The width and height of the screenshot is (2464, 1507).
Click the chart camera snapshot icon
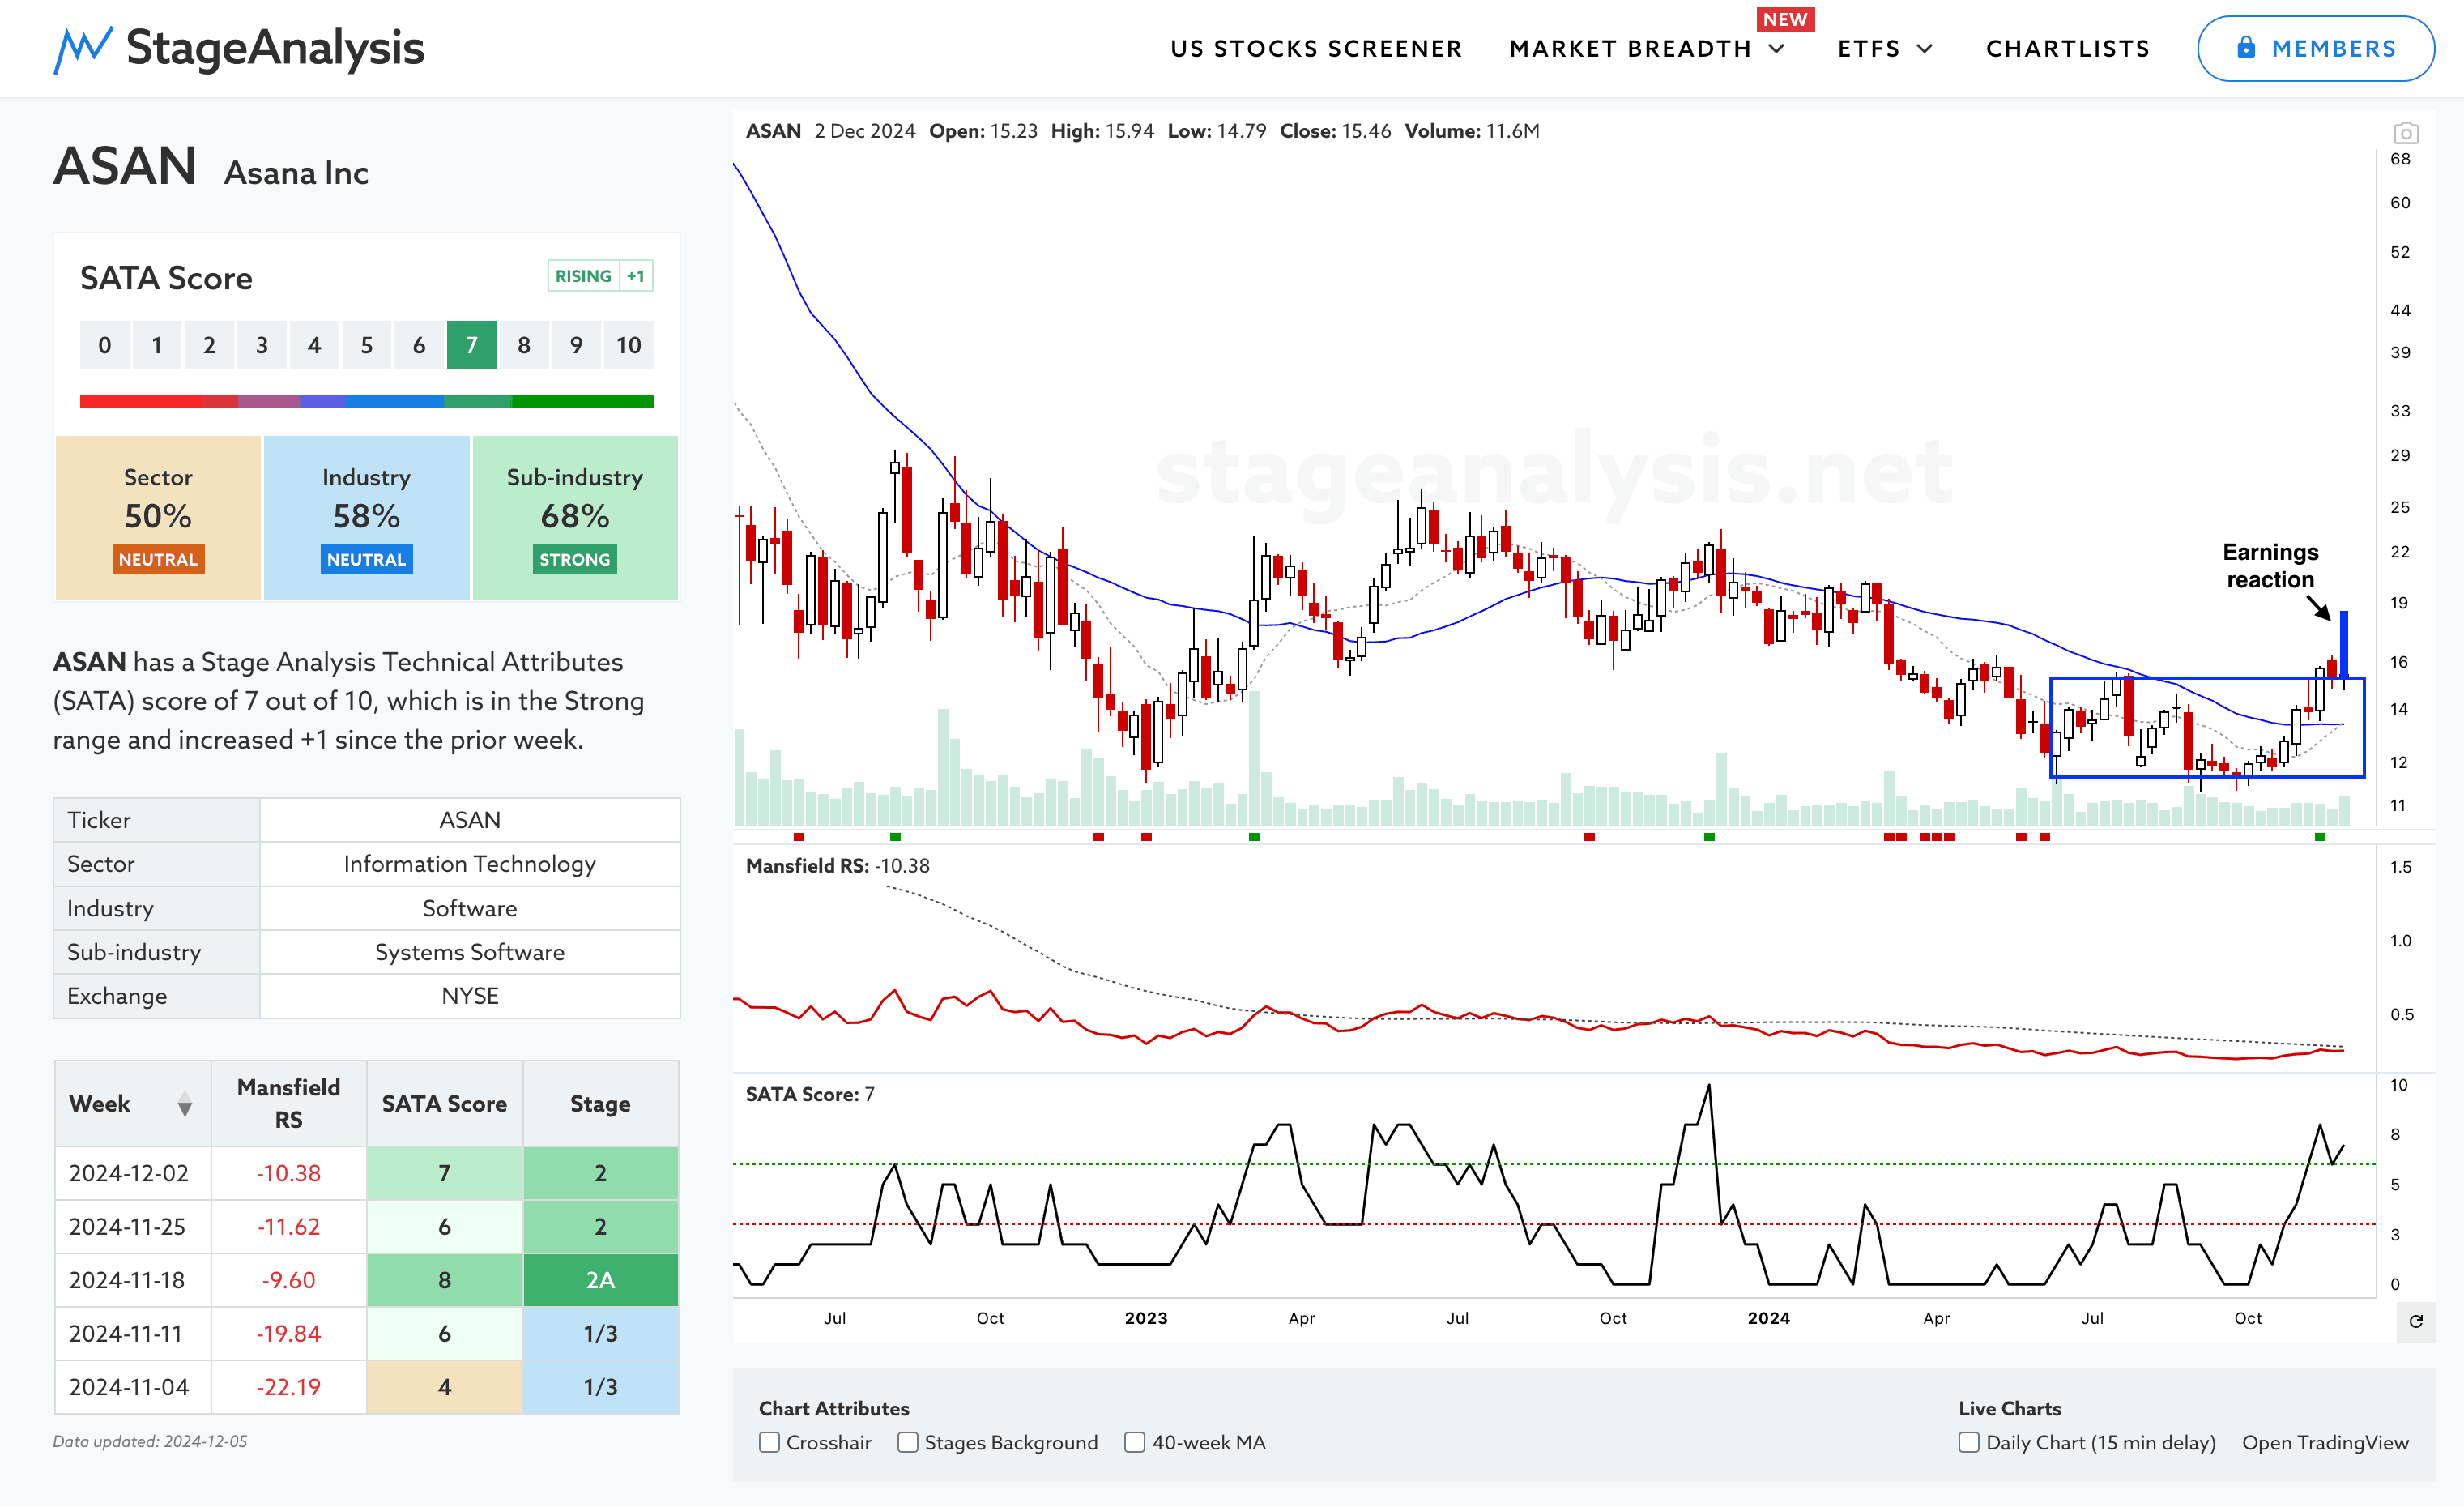2406,132
